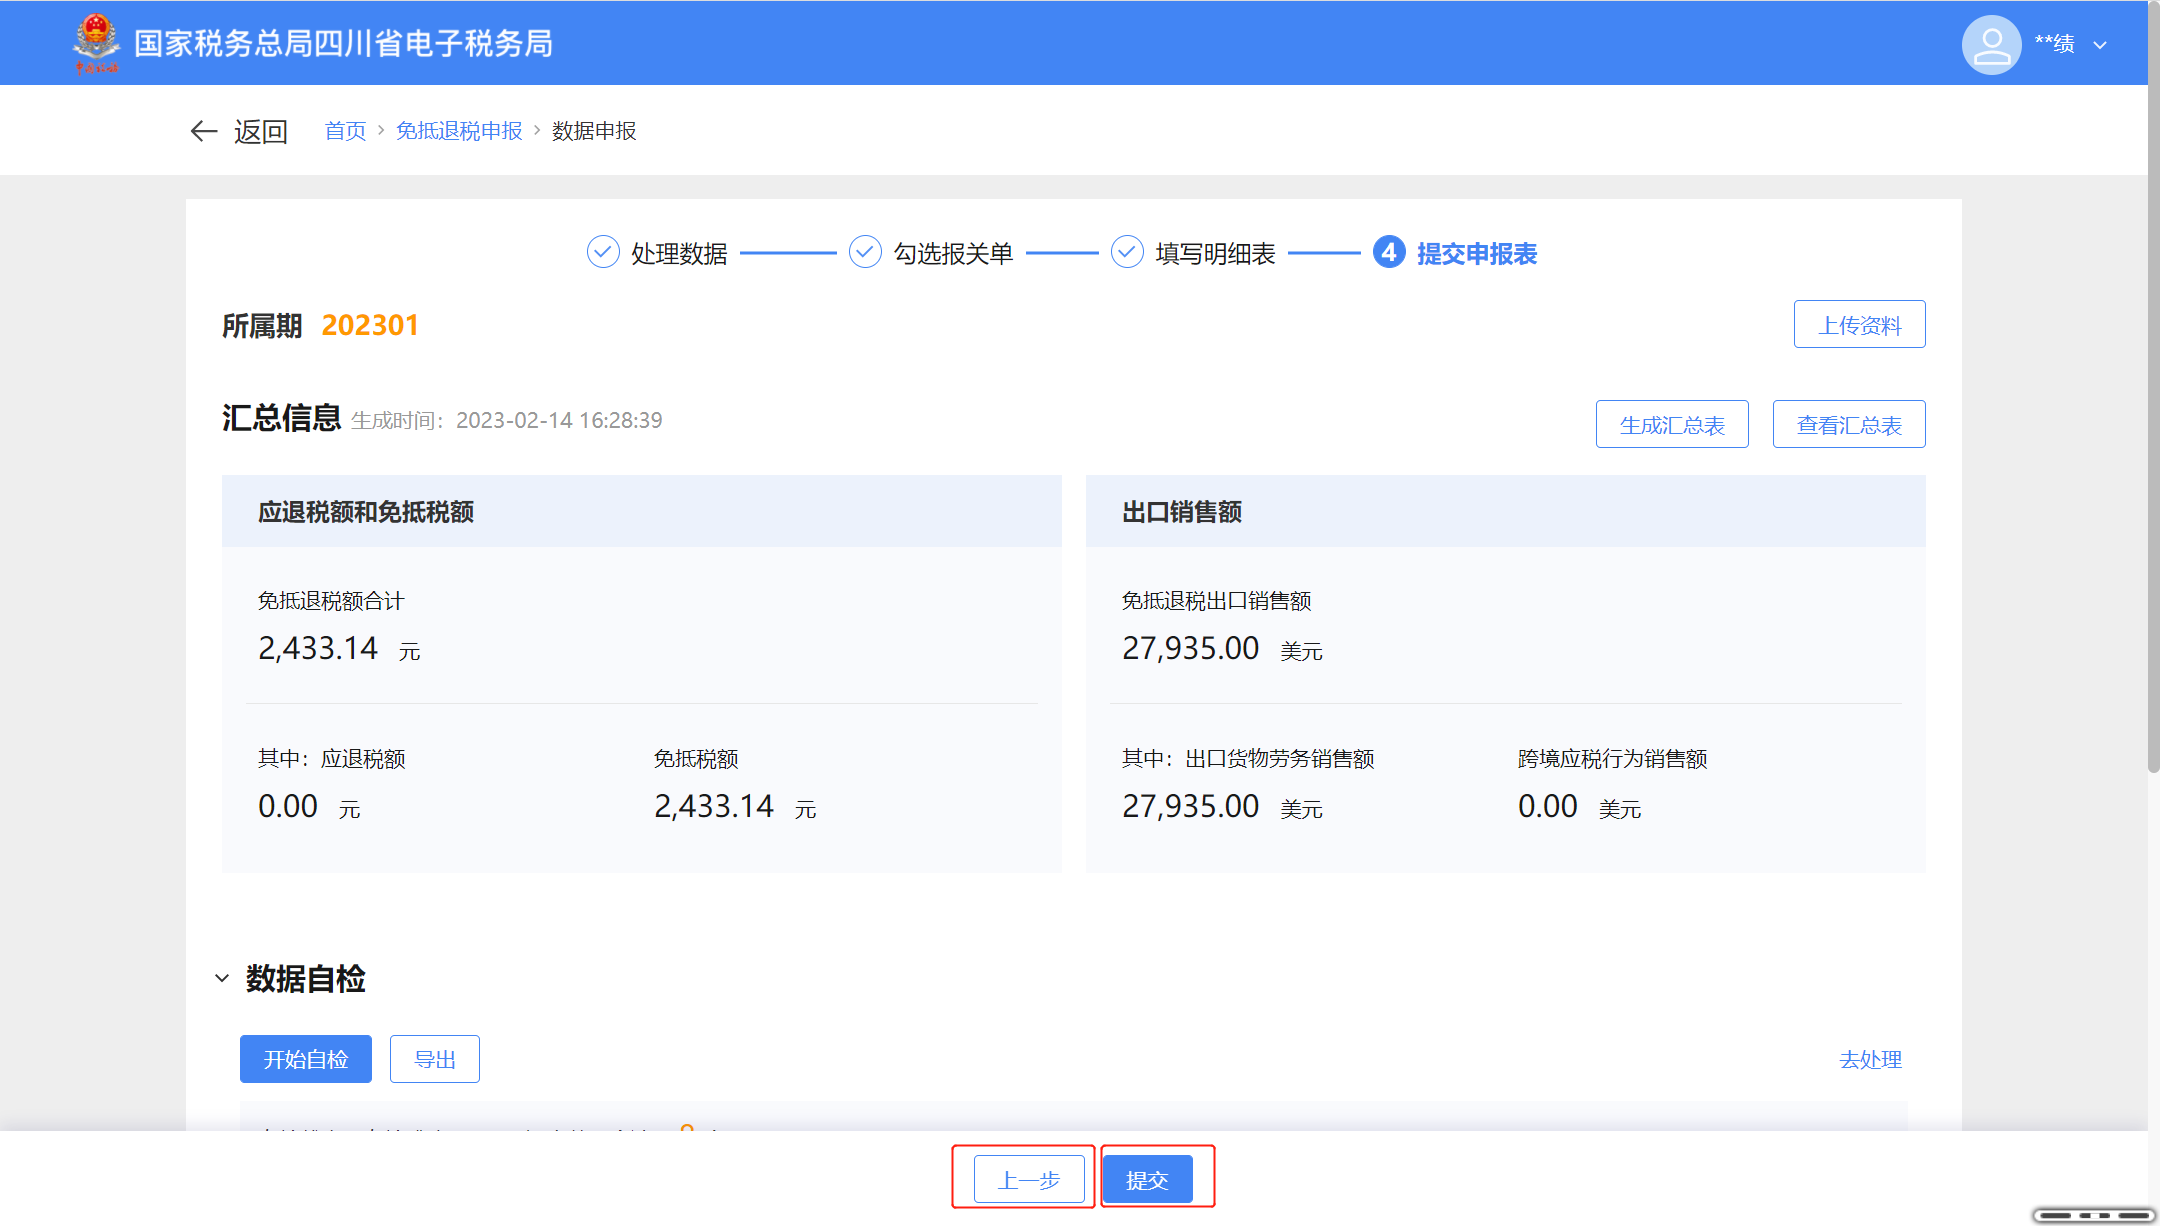The image size is (2160, 1226).
Task: Click the 上传资料 button
Action: click(x=1859, y=324)
